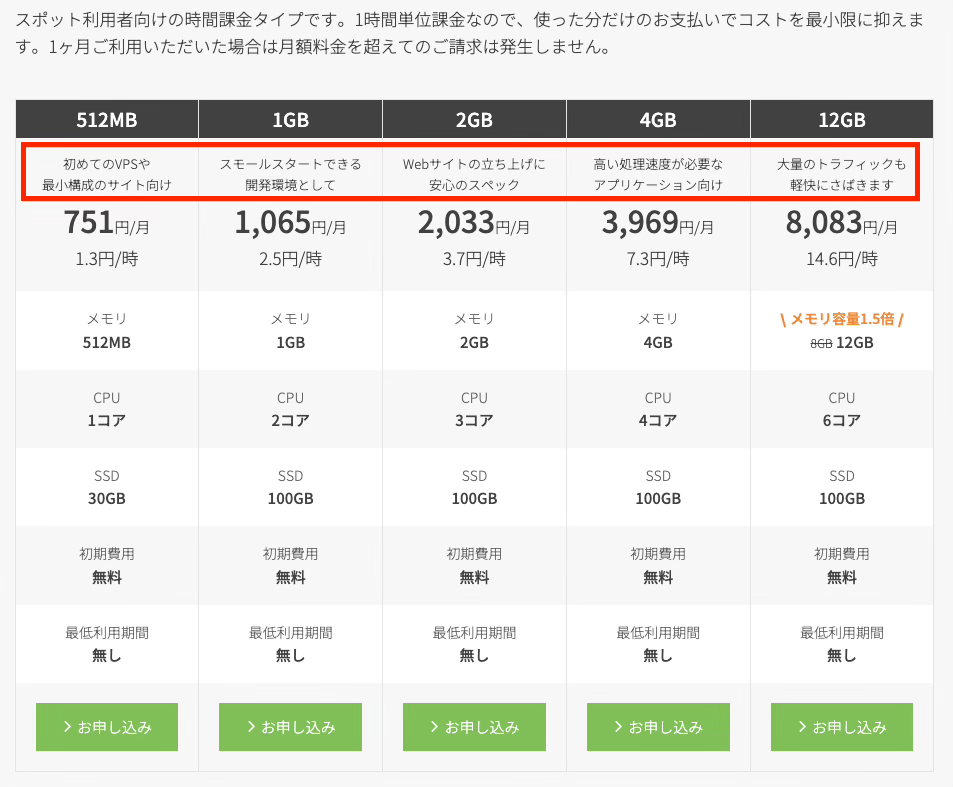
Task: Click the メモリ容量1.5倍 badge
Action: click(841, 318)
